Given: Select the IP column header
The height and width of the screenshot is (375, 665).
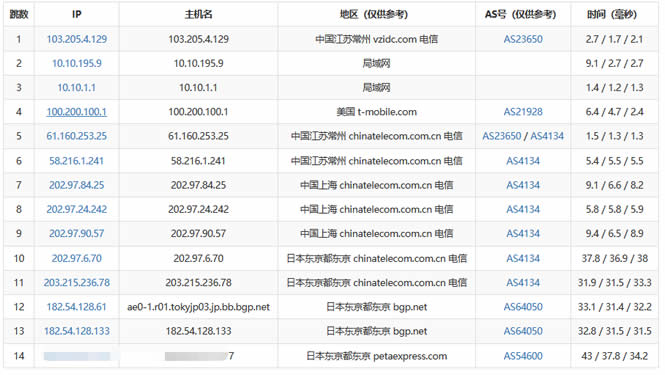Looking at the screenshot, I should coord(77,14).
